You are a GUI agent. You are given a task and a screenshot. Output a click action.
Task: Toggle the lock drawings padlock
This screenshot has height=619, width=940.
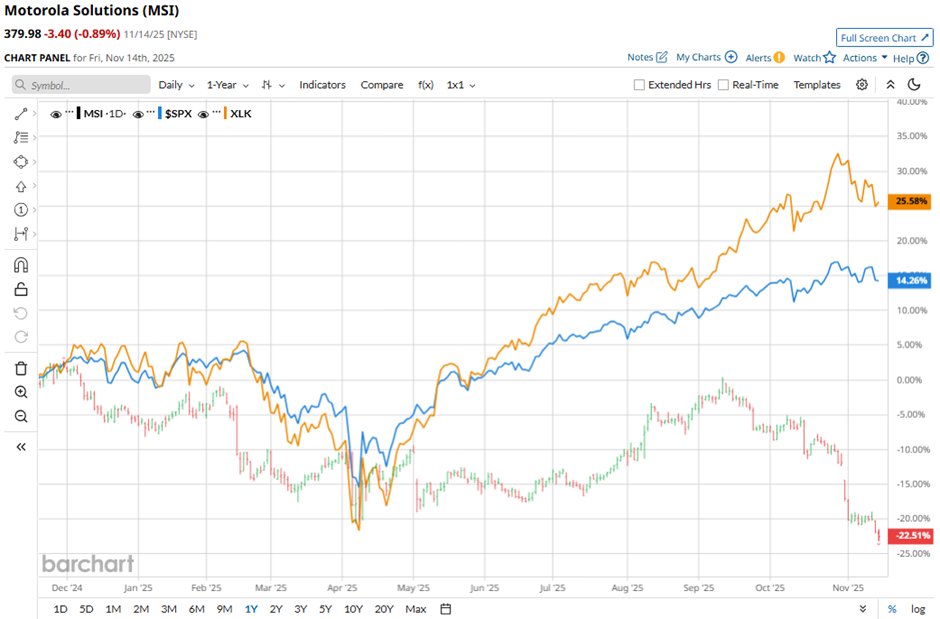21,289
